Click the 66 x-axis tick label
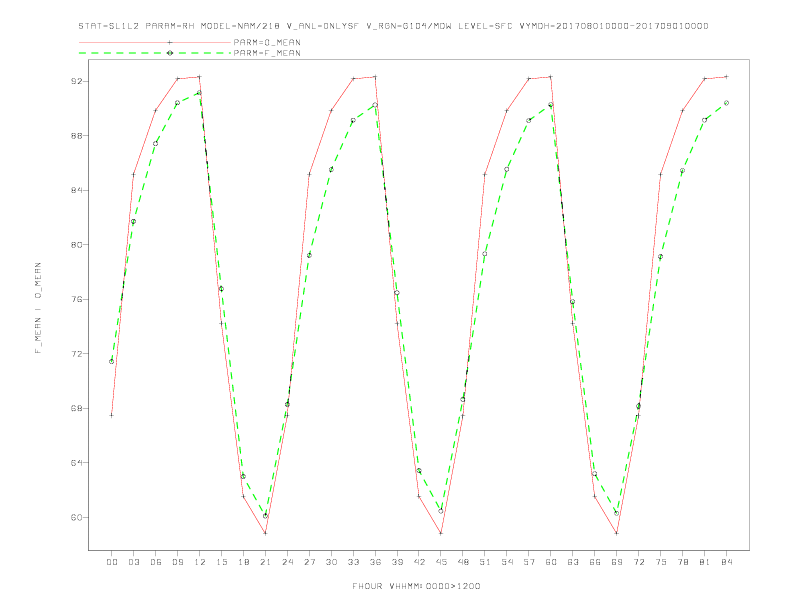Screen dimensions: 792x612 point(595,562)
